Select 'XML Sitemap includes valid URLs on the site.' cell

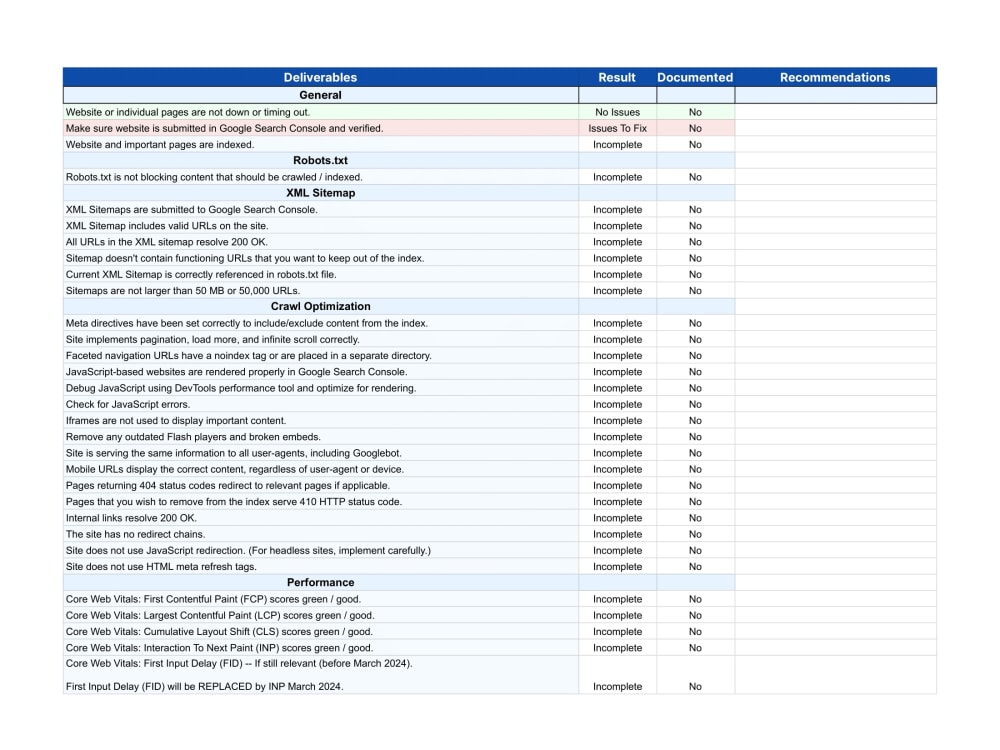click(x=320, y=226)
